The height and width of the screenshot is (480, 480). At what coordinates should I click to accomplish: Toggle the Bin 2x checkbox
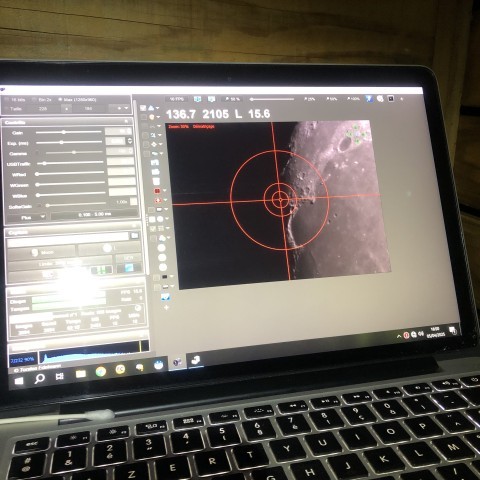pos(34,100)
